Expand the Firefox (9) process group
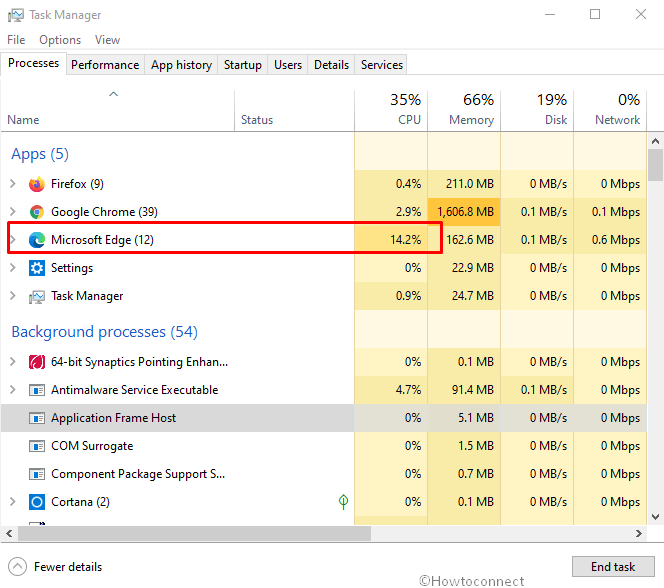The width and height of the screenshot is (664, 588). click(x=13, y=184)
